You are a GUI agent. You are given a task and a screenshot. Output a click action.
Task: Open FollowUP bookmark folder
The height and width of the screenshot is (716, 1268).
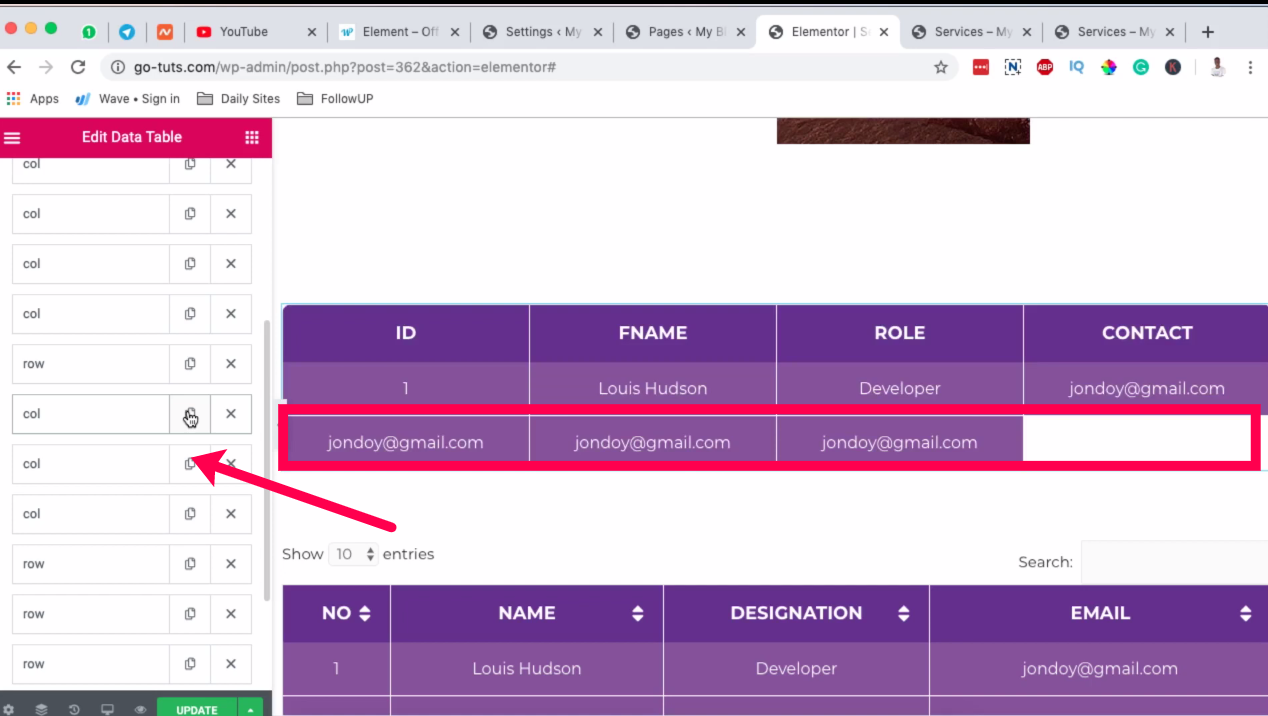point(334,99)
